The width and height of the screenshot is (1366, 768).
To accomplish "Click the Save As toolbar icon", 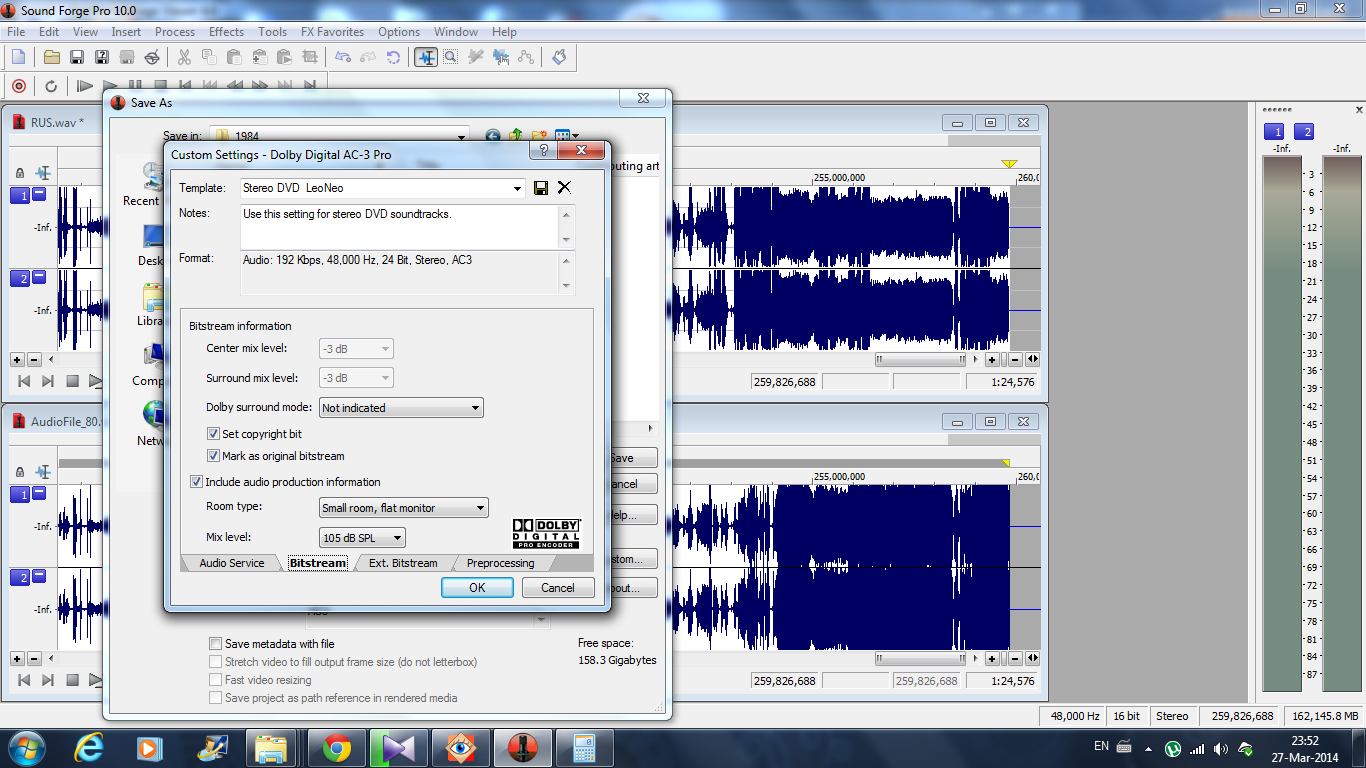I will [x=102, y=57].
